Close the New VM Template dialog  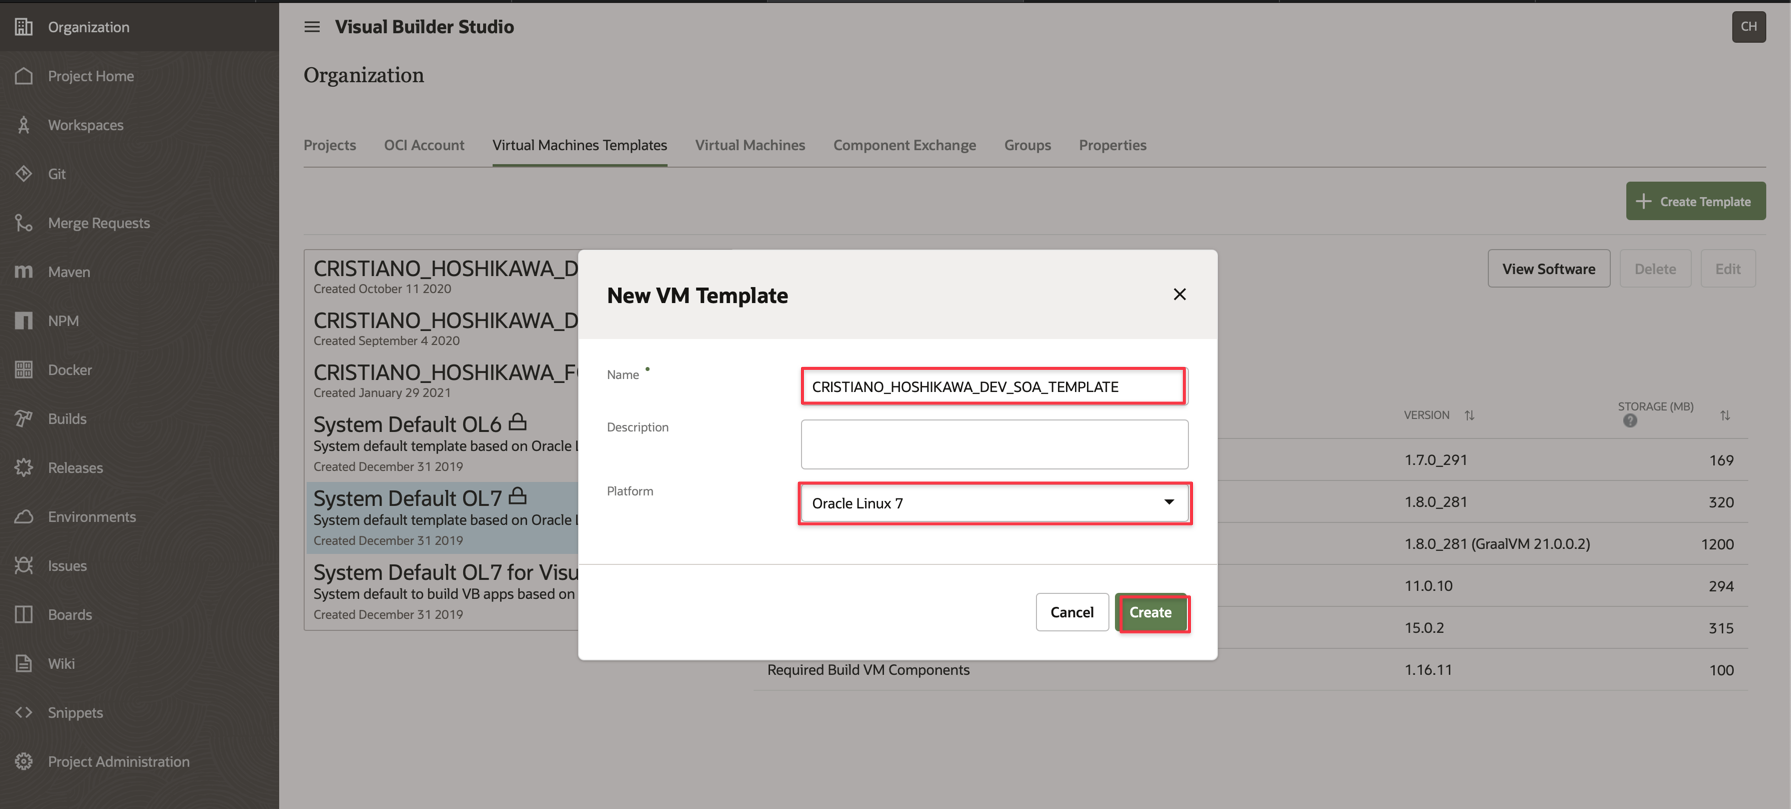[x=1180, y=294]
